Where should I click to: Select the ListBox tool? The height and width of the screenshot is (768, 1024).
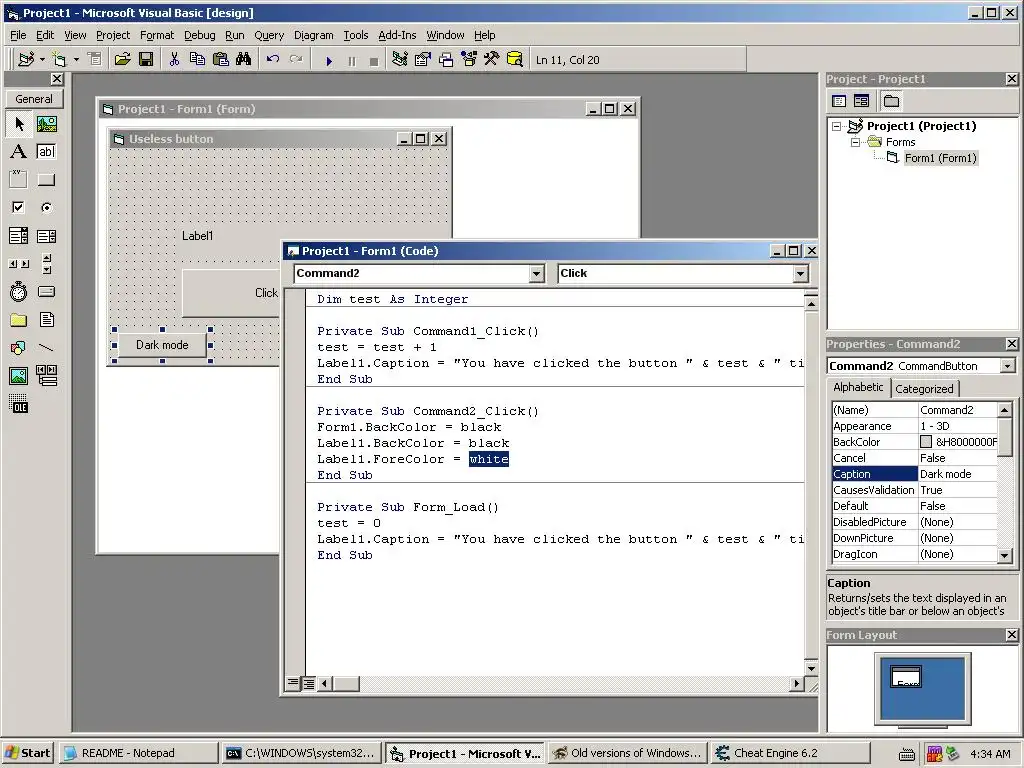click(x=46, y=236)
